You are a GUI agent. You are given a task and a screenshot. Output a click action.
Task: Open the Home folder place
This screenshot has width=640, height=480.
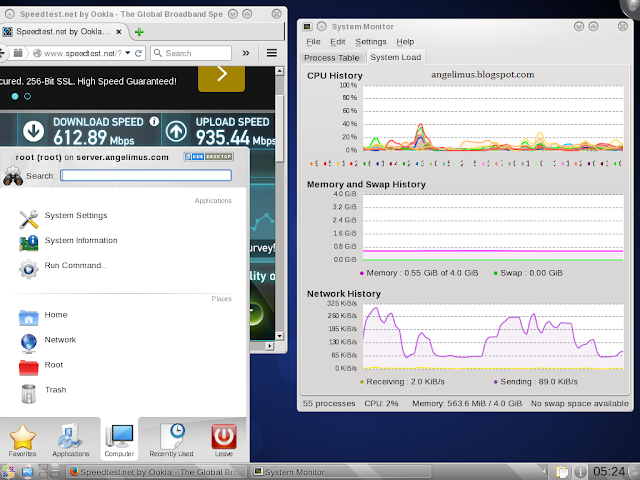pos(43,317)
